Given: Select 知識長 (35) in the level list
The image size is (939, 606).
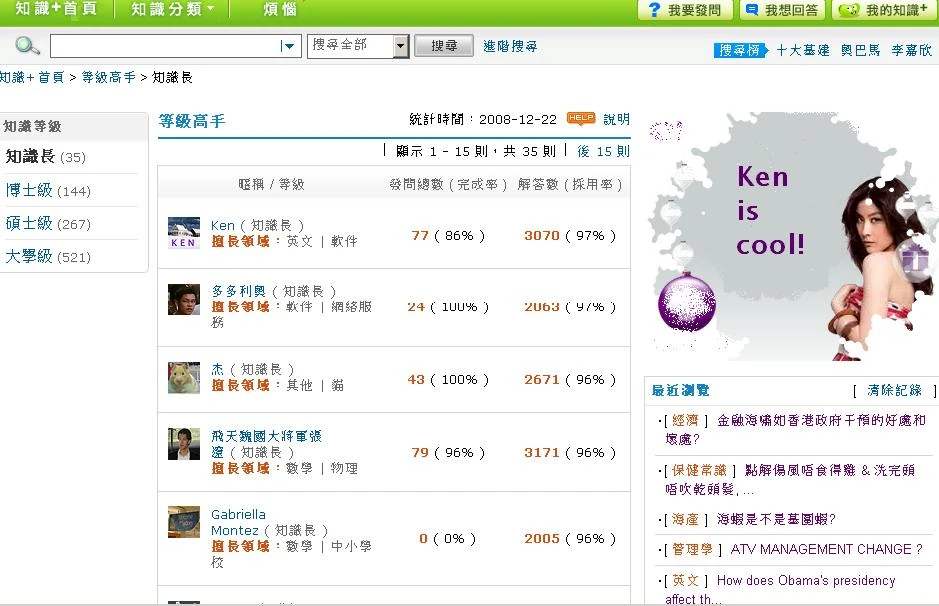Looking at the screenshot, I should tap(46, 157).
